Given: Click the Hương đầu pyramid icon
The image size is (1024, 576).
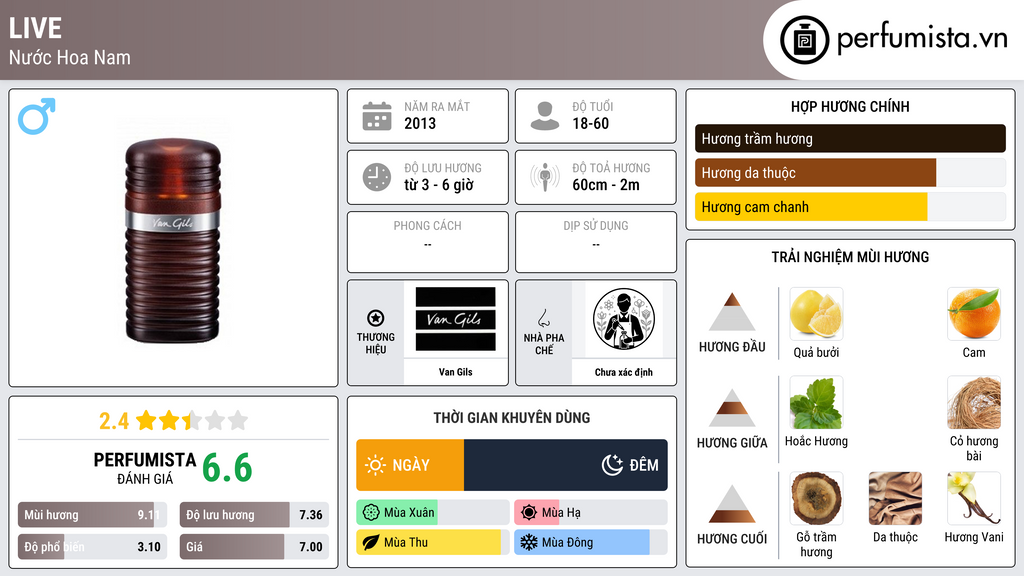Looking at the screenshot, I should (732, 312).
